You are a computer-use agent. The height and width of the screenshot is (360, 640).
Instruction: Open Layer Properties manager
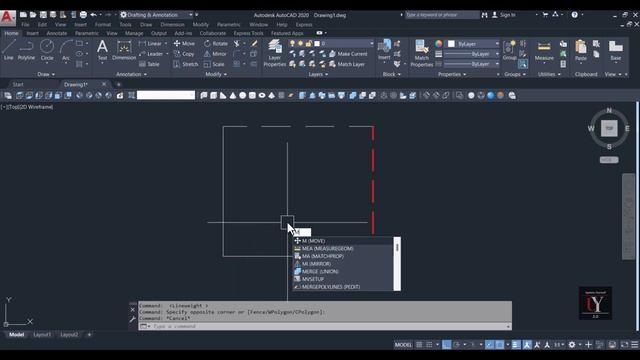[275, 53]
